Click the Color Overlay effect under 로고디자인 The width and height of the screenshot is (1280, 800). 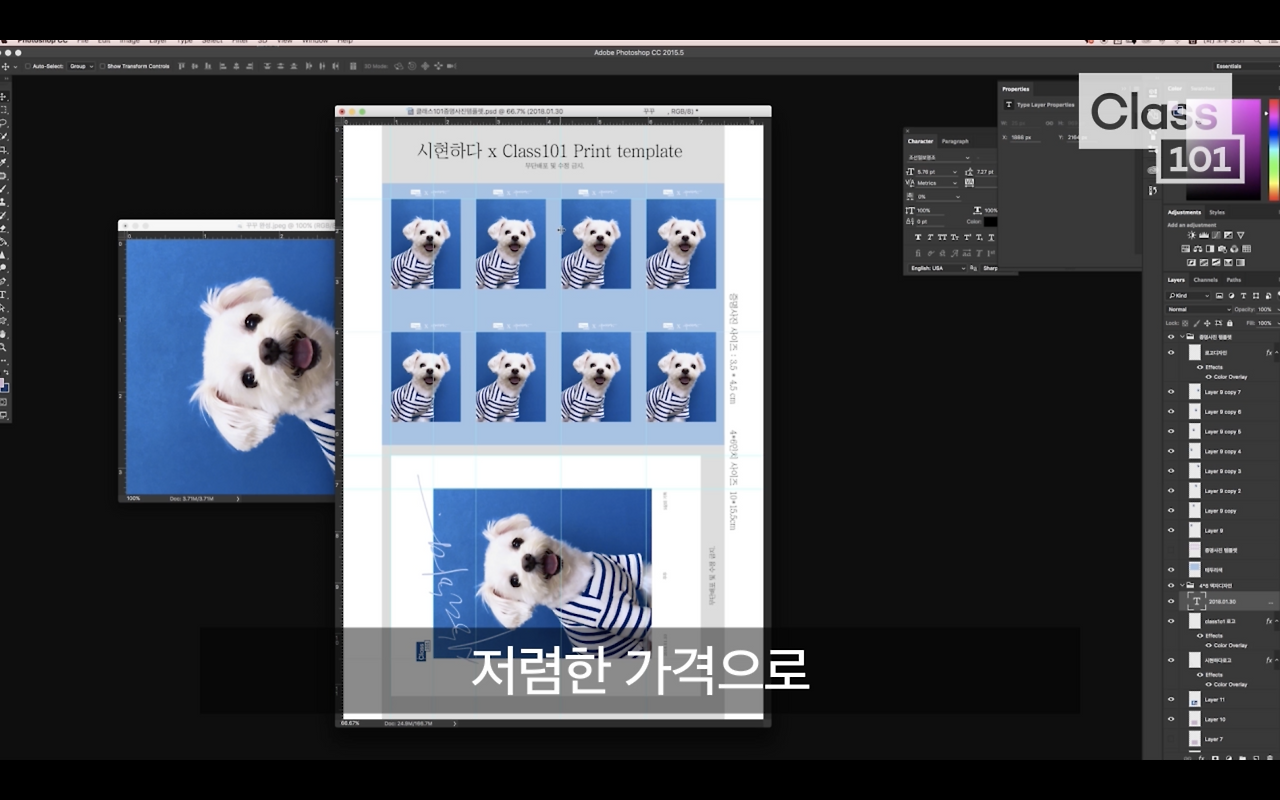click(1232, 377)
